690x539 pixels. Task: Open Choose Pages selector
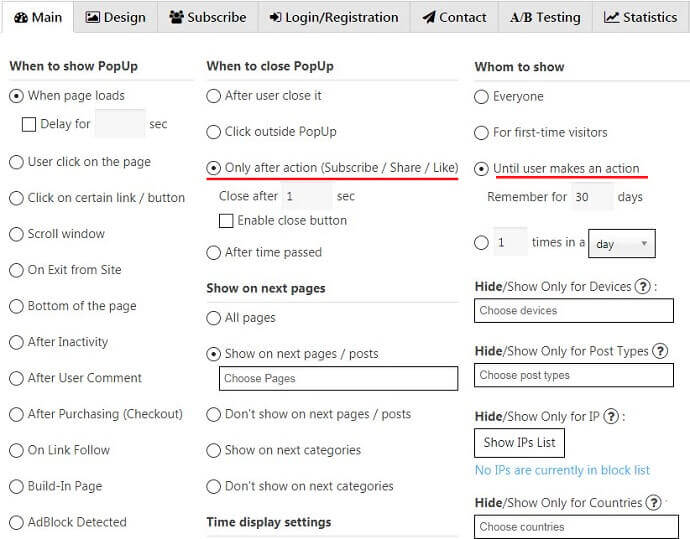coord(338,378)
